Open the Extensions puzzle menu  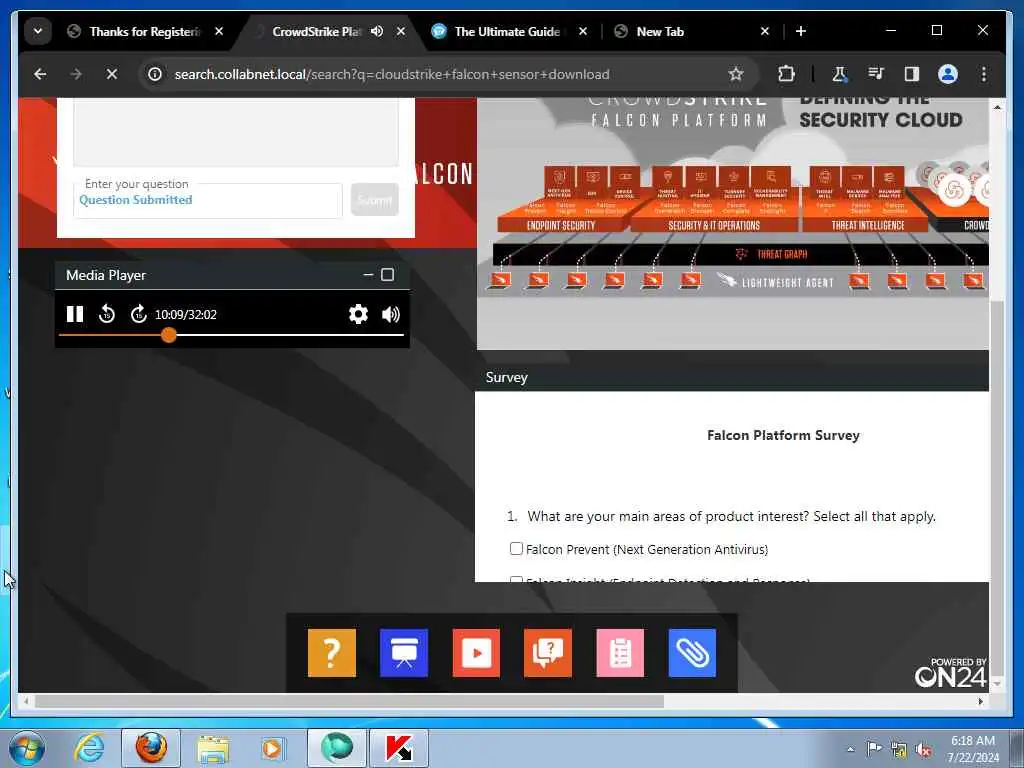(786, 74)
